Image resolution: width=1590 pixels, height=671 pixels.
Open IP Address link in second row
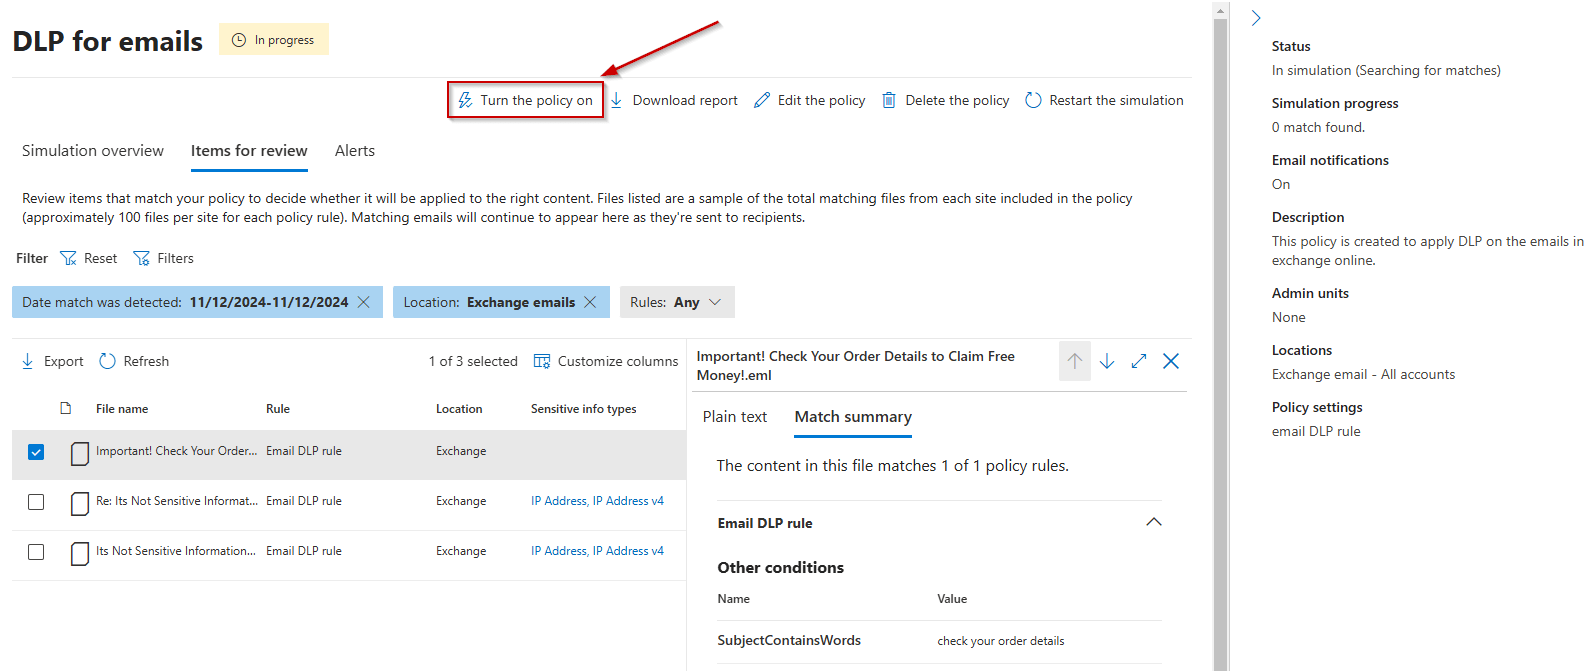[x=559, y=501]
